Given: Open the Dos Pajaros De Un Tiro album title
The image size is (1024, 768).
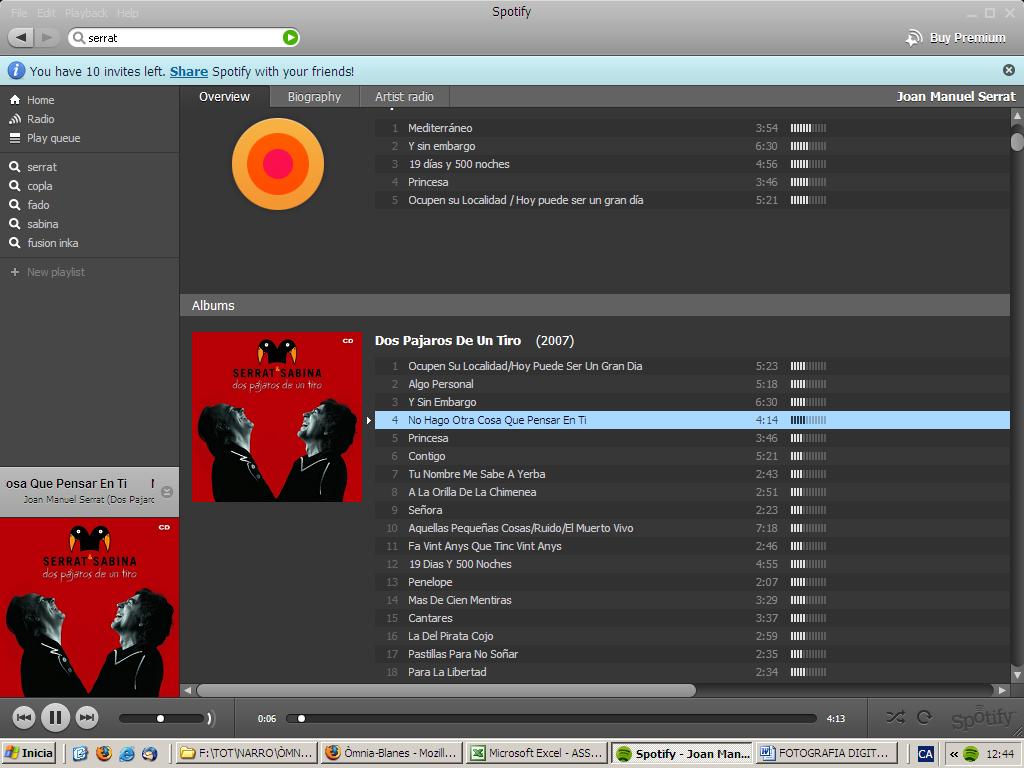Looking at the screenshot, I should [x=448, y=340].
